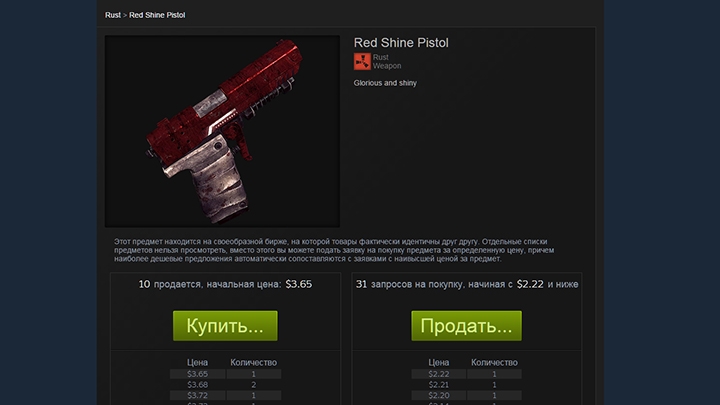The image size is (720, 405).
Task: Click the $2.21 buy order row
Action: tap(467, 385)
